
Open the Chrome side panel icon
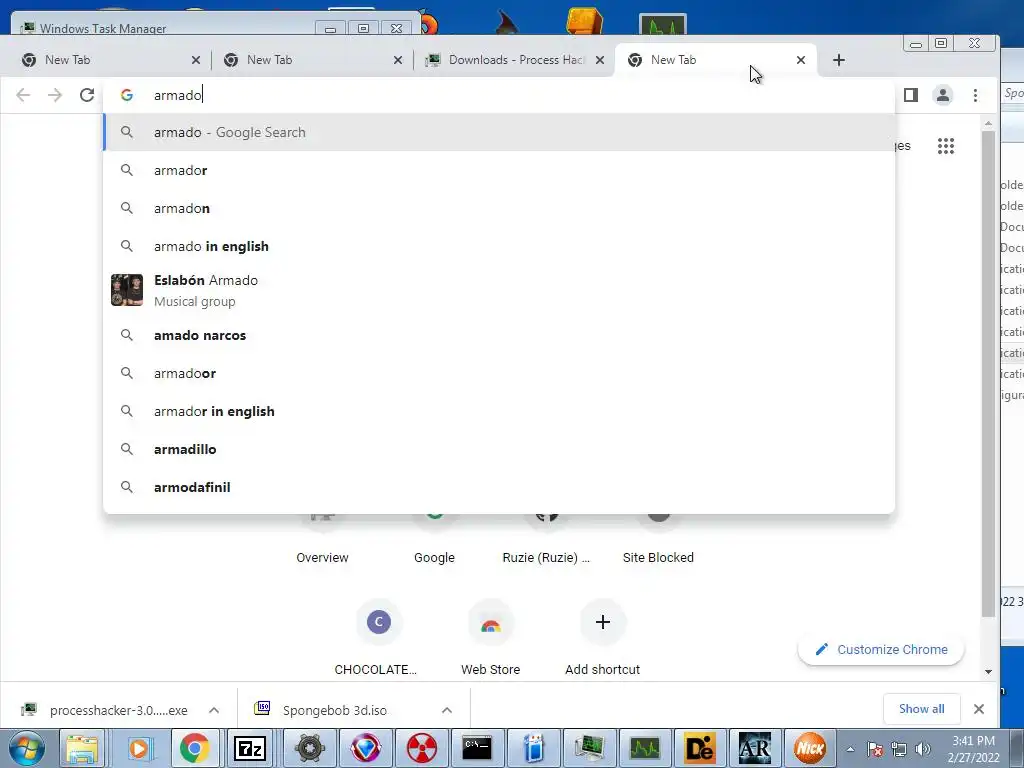911,95
